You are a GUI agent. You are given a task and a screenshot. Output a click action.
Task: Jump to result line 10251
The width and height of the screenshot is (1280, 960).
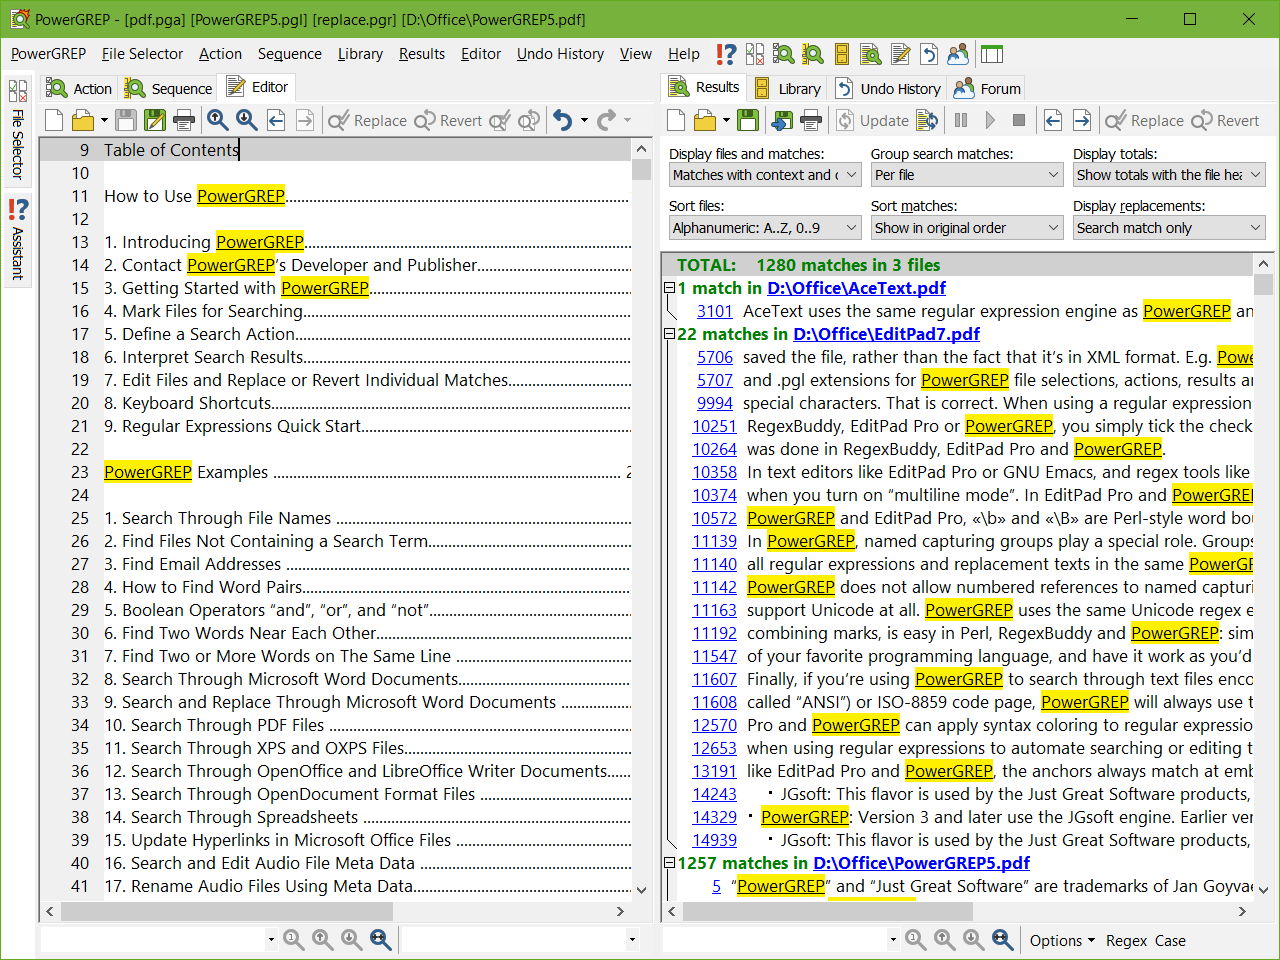click(x=714, y=426)
